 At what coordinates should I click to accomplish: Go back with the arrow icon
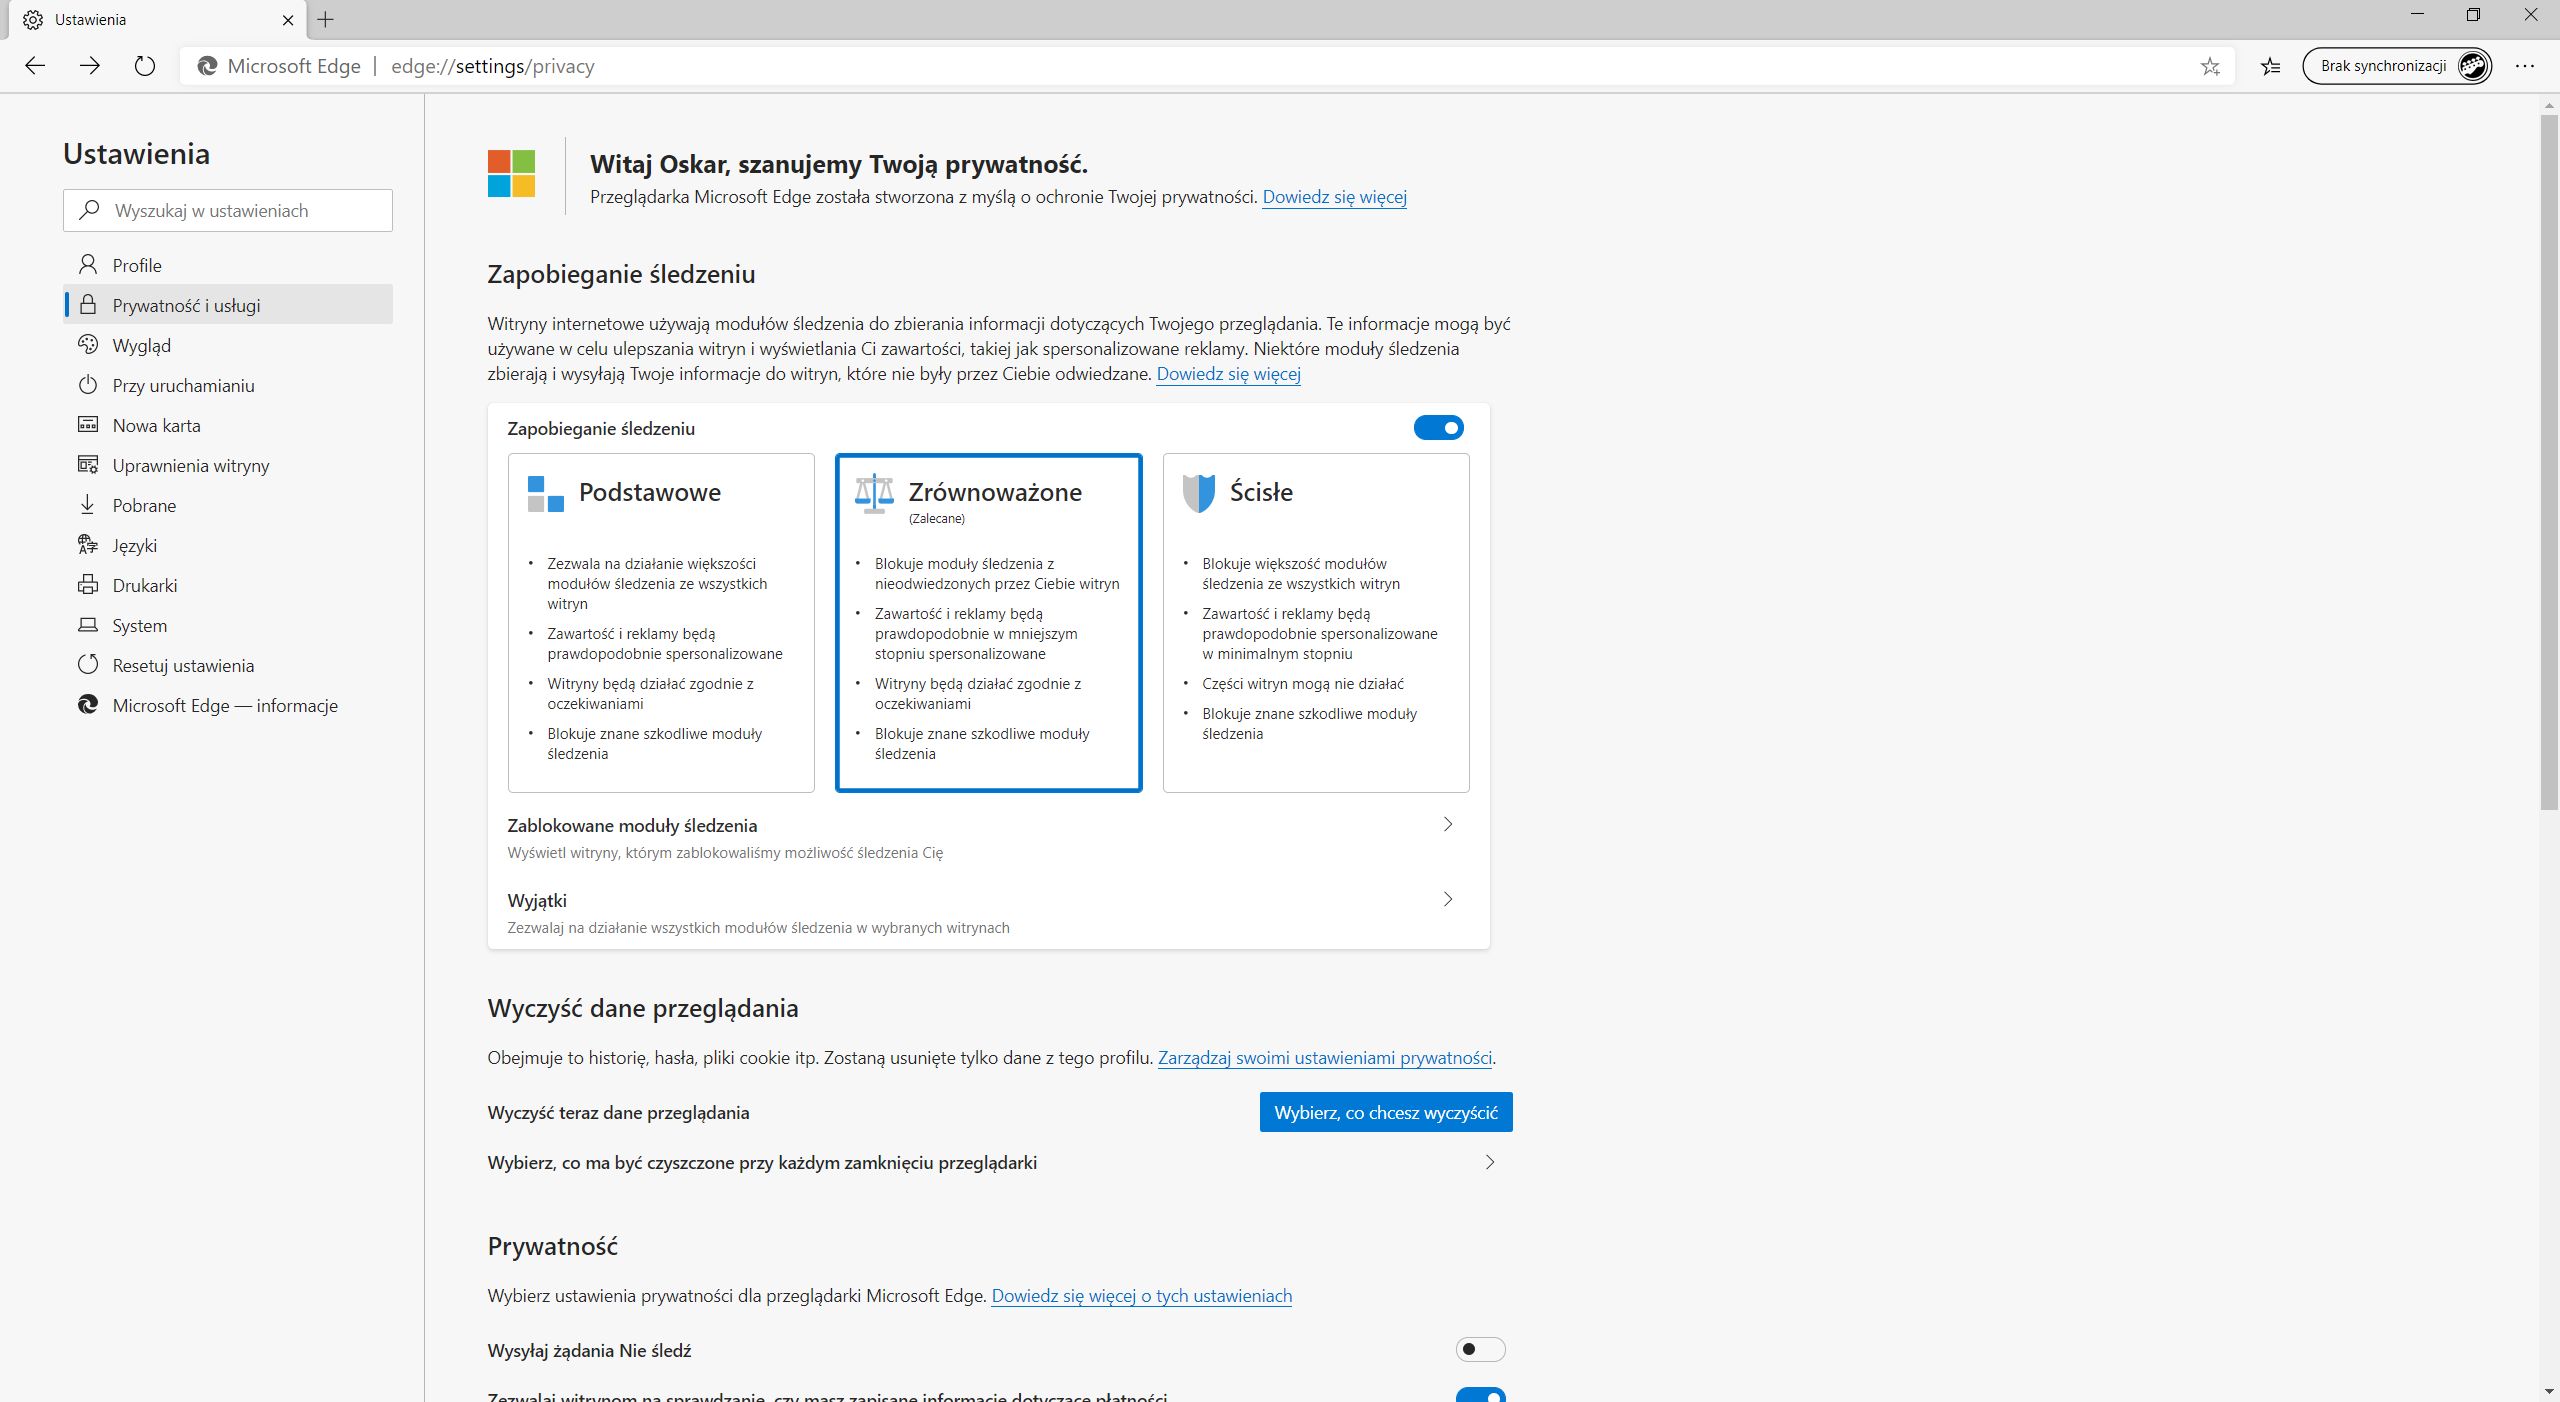(x=35, y=66)
